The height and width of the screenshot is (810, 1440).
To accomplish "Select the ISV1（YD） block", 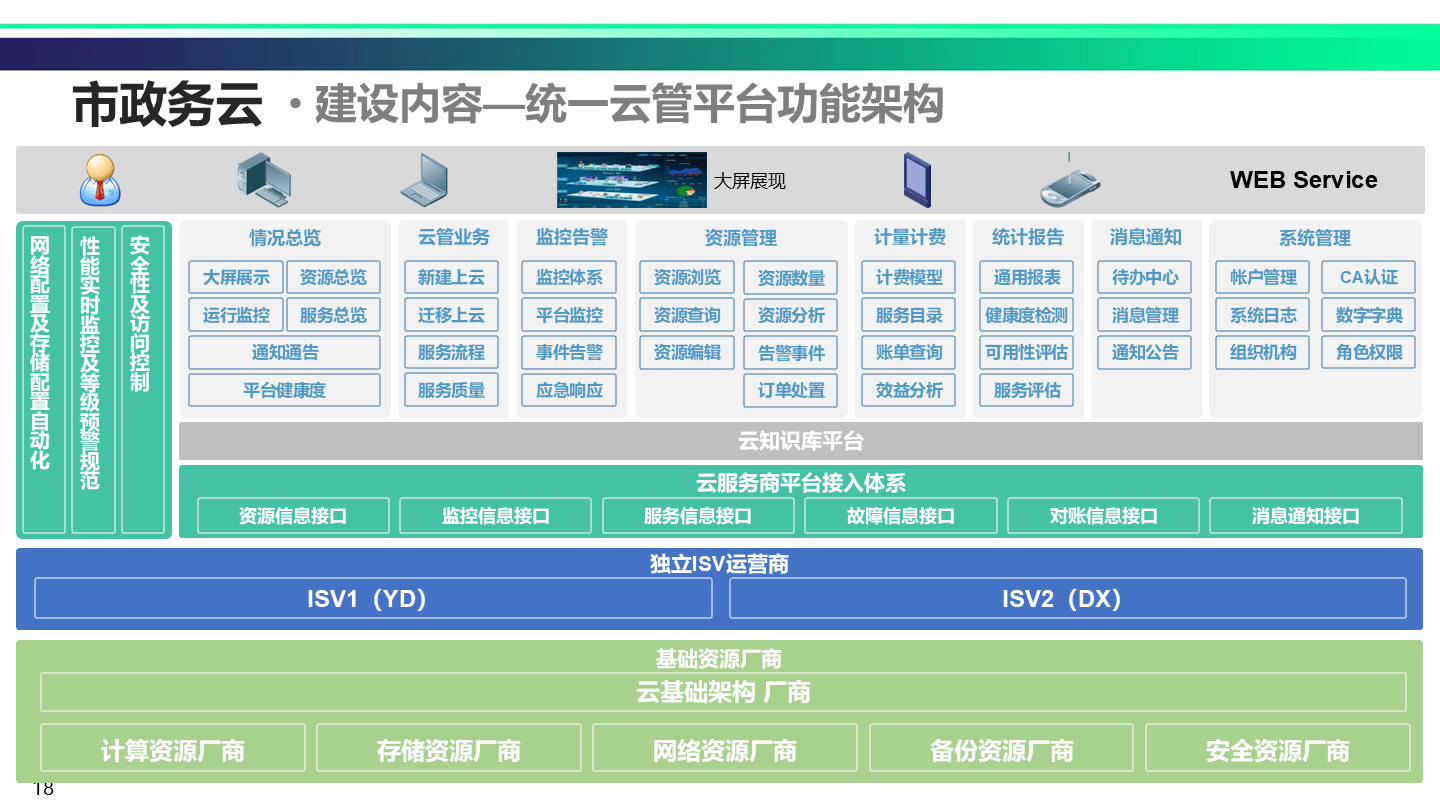I will click(x=373, y=598).
